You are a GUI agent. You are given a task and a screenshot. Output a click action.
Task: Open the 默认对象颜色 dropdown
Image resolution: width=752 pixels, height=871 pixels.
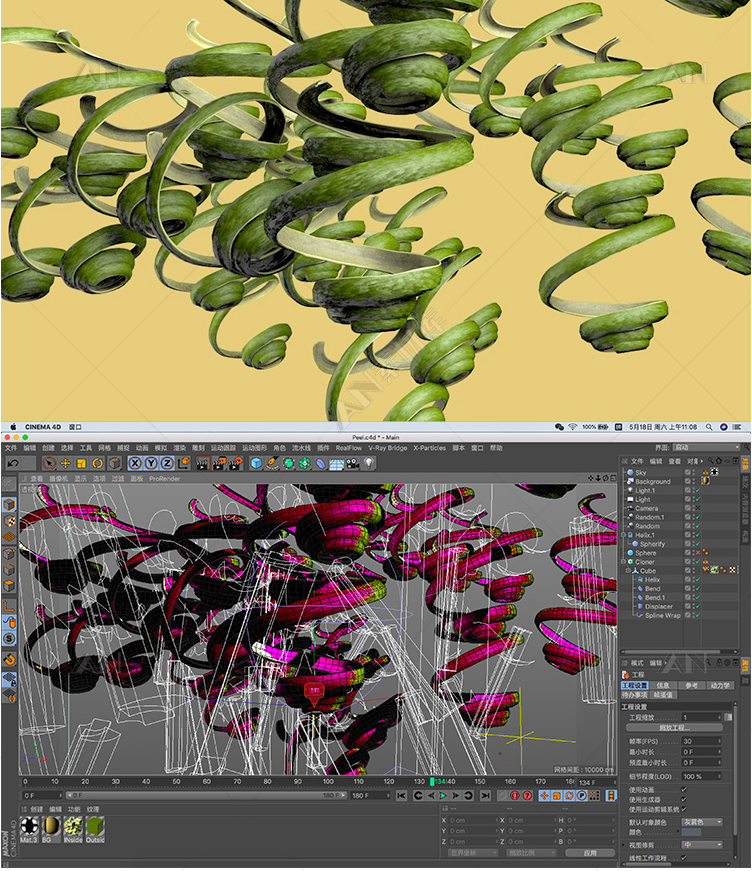tap(702, 822)
